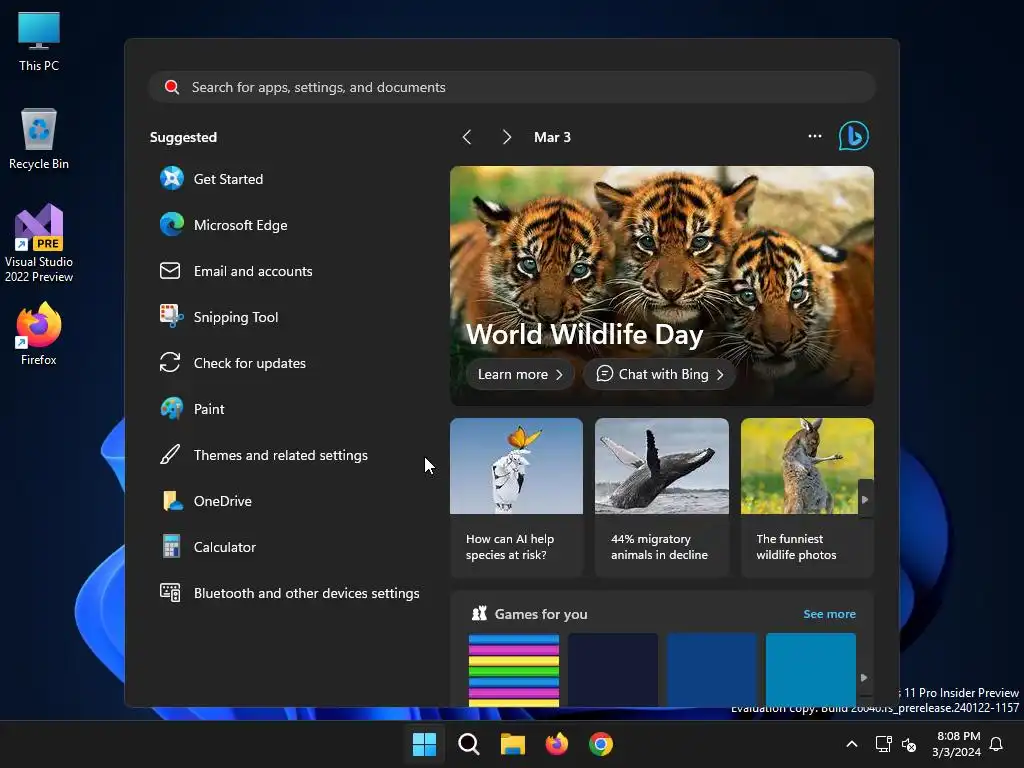Viewport: 1024px width, 768px height.
Task: Click See more games link
Action: (x=829, y=614)
